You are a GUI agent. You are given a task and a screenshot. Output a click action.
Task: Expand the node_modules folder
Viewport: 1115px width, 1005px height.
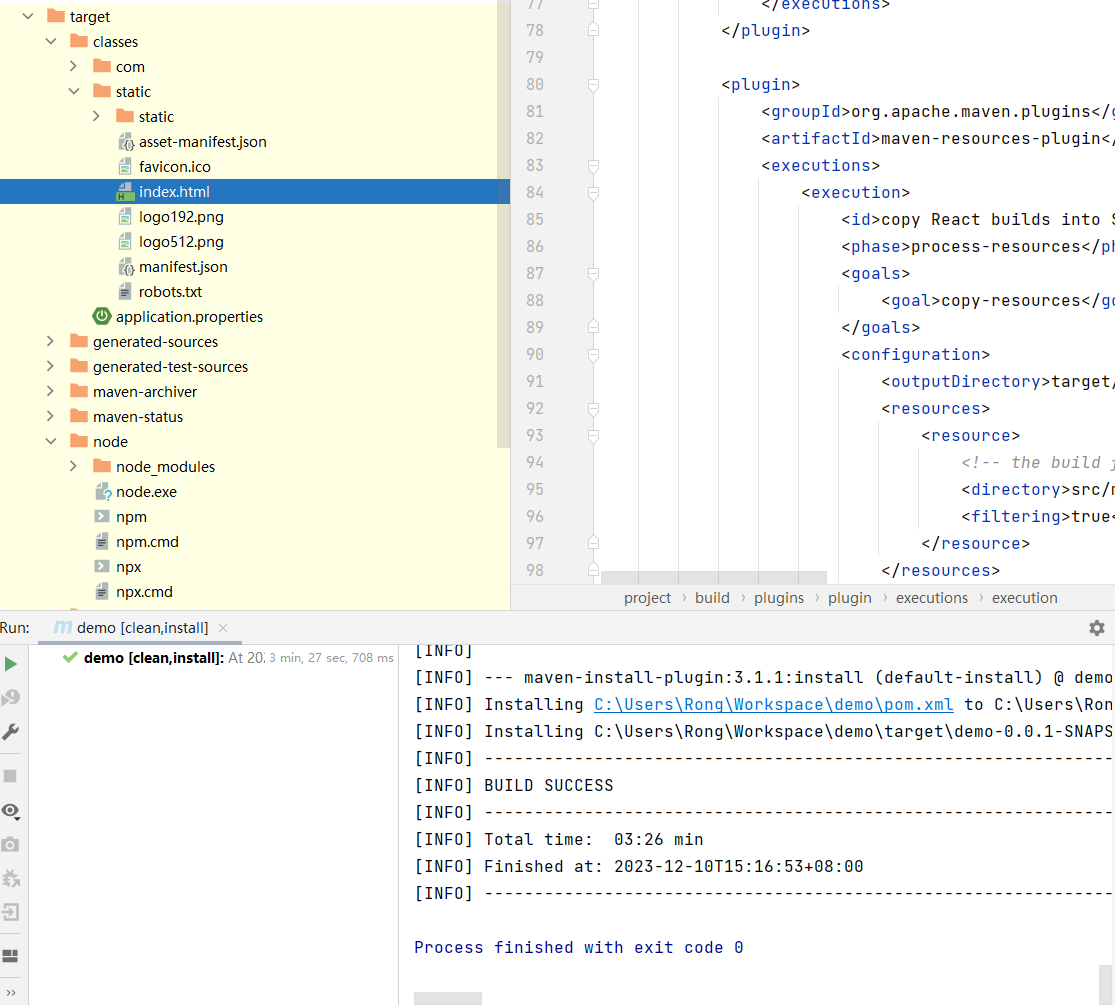click(73, 467)
